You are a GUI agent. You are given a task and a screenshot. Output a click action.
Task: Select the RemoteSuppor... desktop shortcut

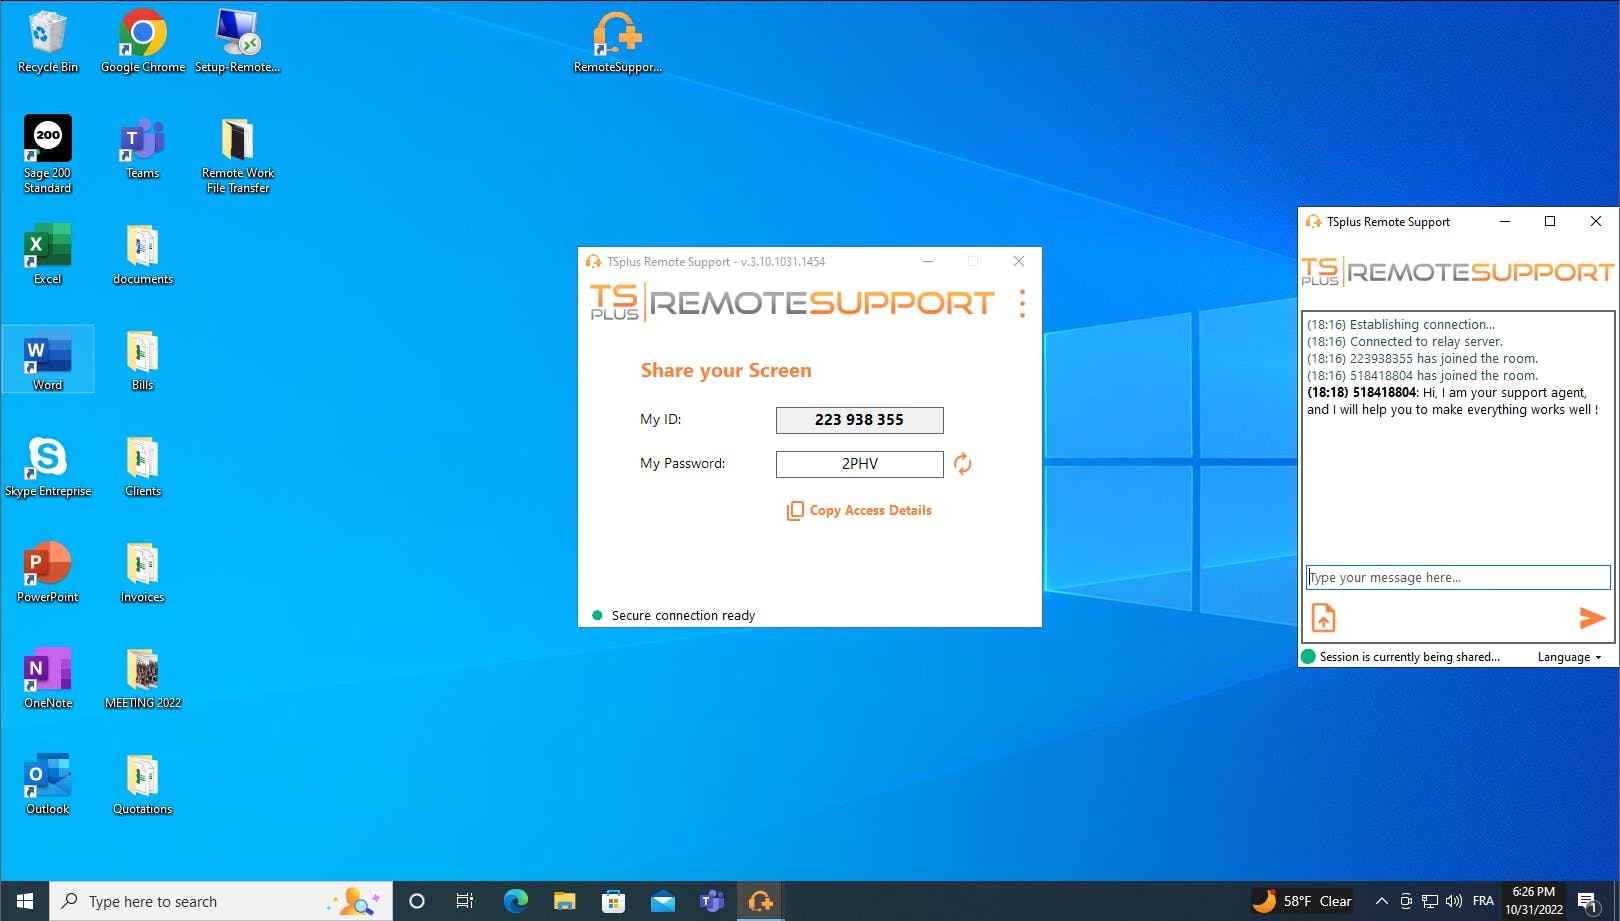(617, 42)
